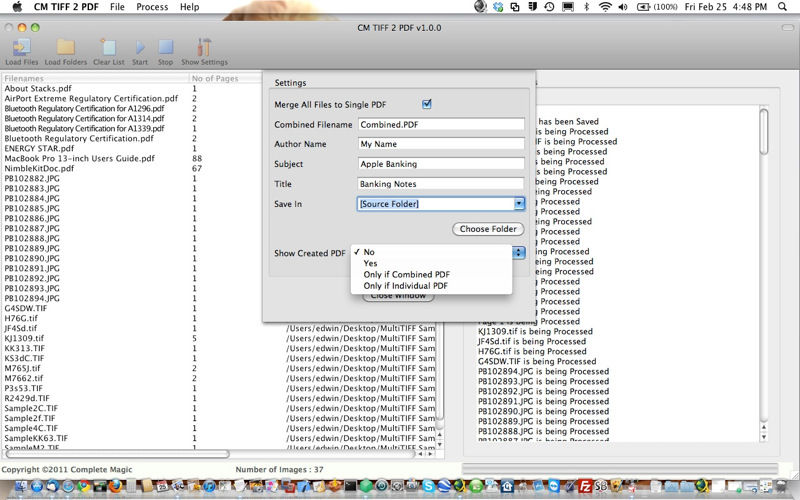Toggle Merge All Files to Single PDF checkbox
The image size is (800, 500).
coord(427,104)
